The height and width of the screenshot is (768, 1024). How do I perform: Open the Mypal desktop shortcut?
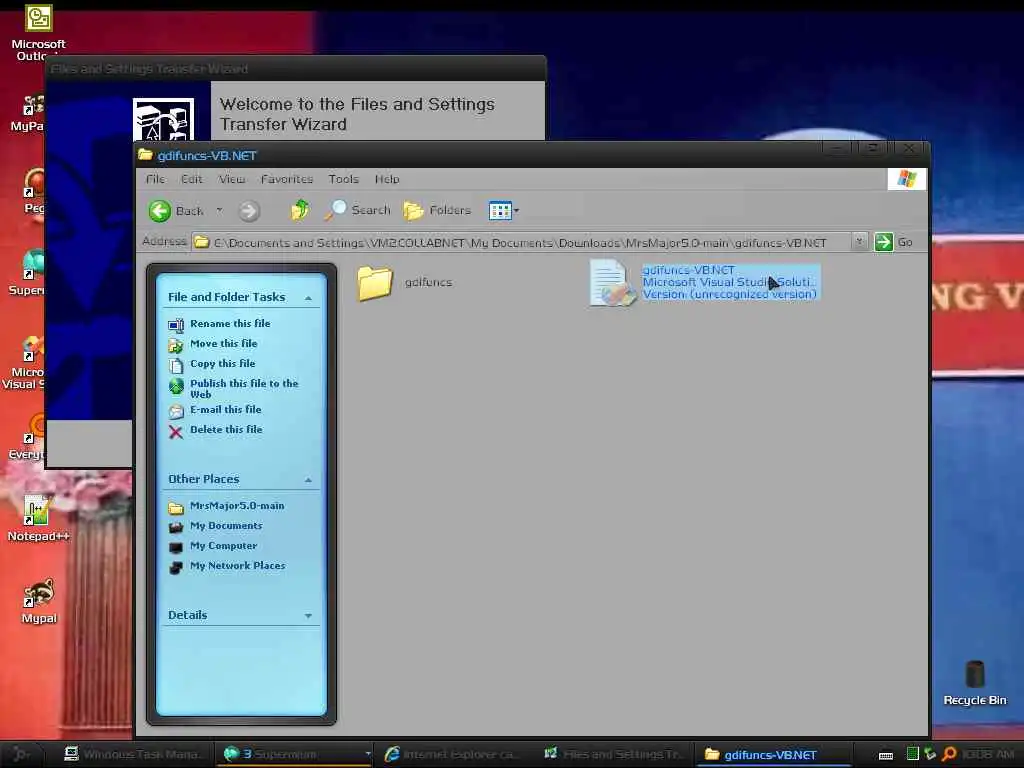click(x=39, y=601)
